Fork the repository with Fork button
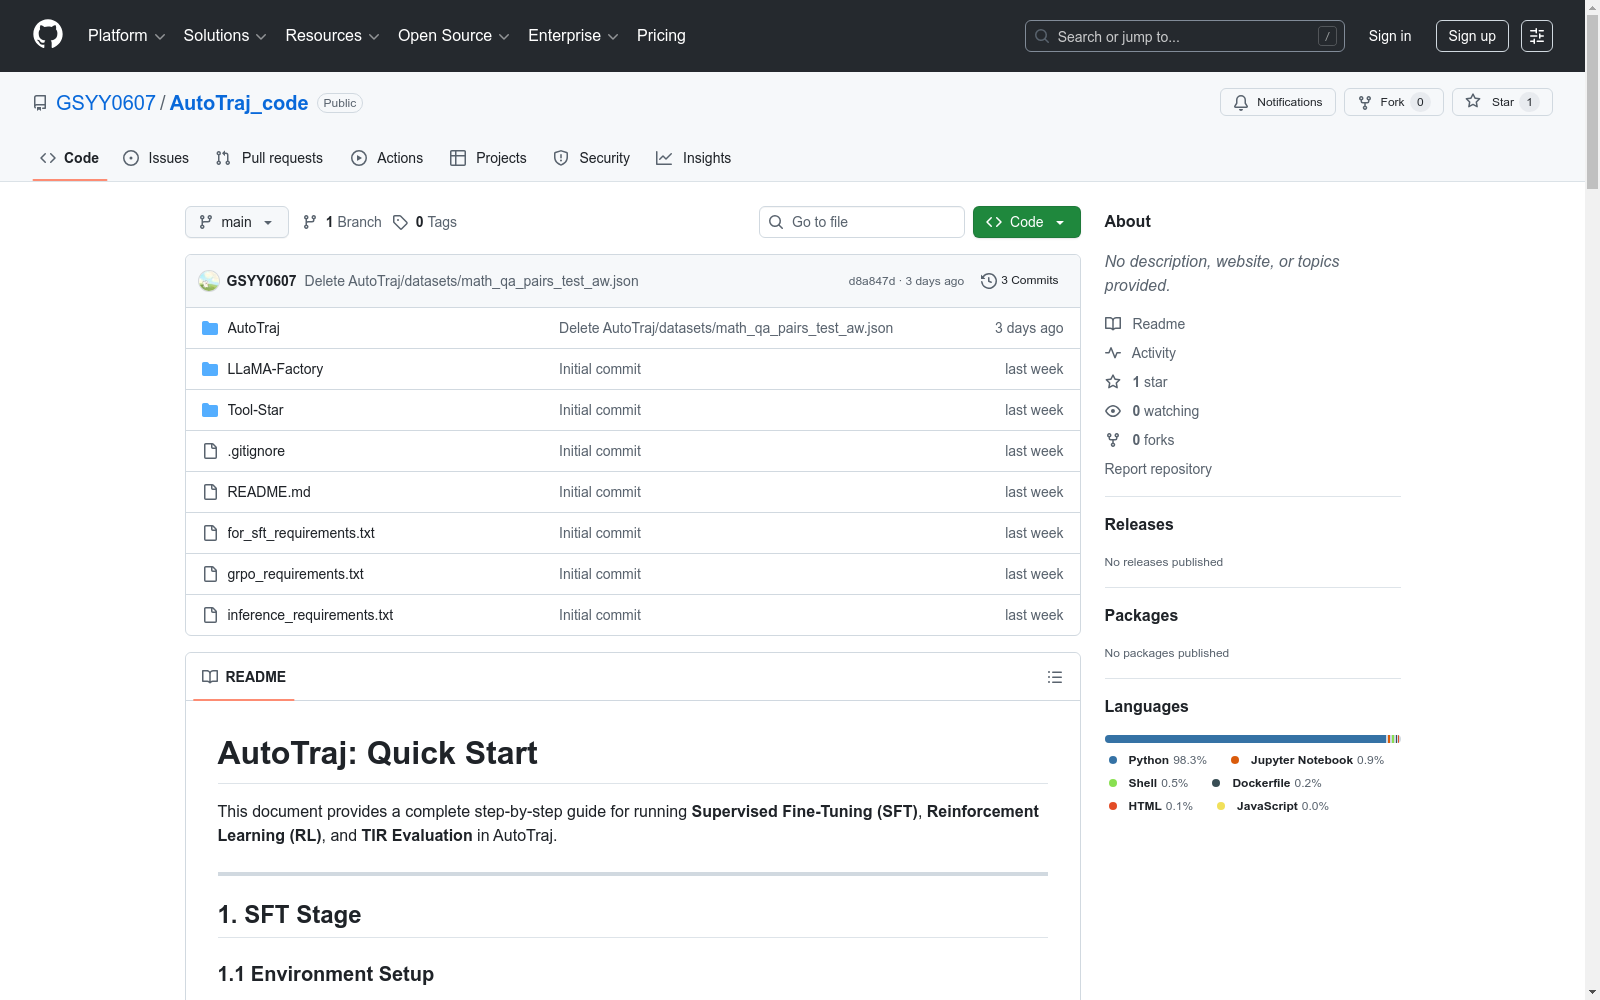The image size is (1600, 1000). (1394, 102)
